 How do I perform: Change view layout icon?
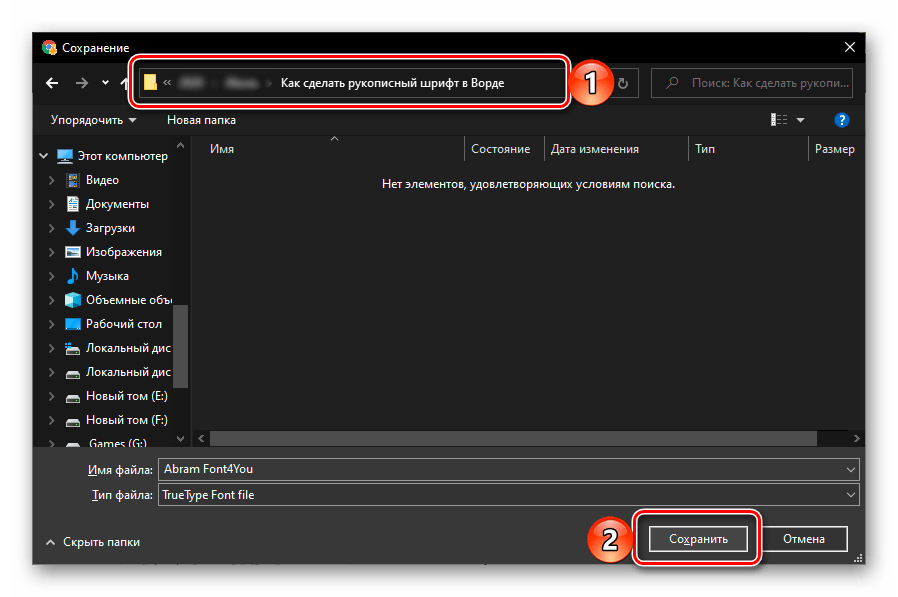pyautogui.click(x=780, y=120)
